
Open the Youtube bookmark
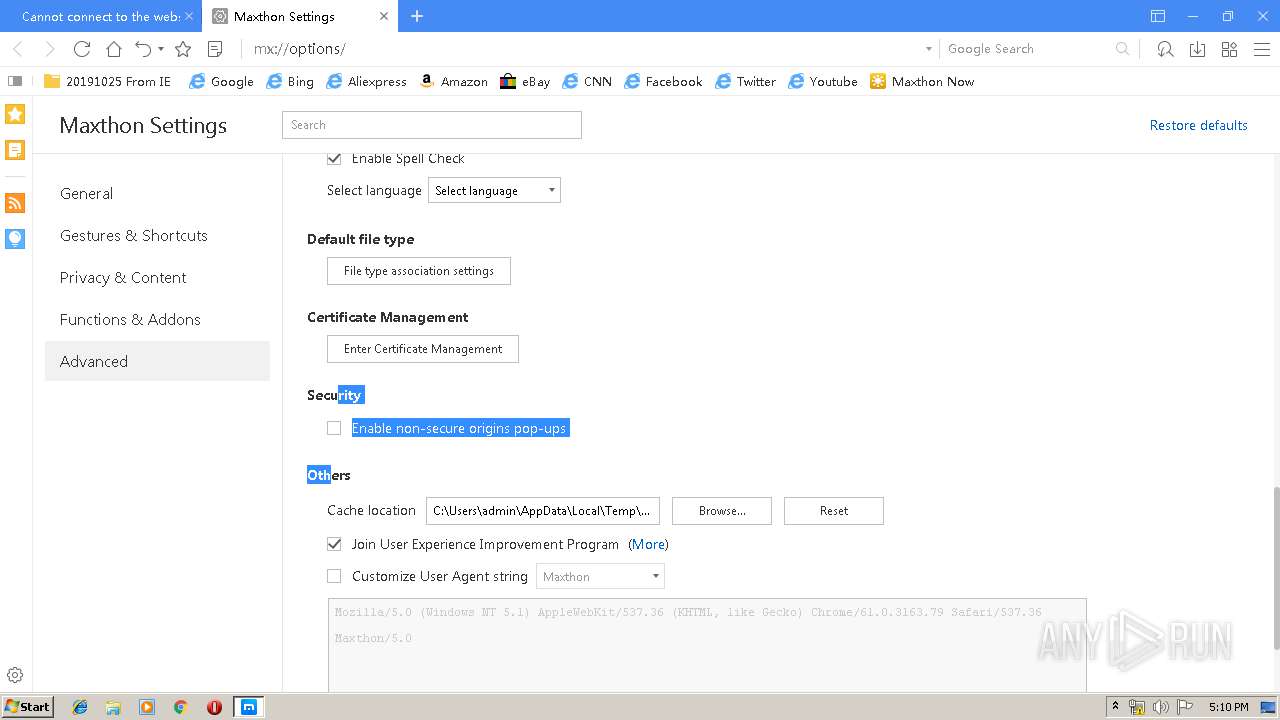823,82
